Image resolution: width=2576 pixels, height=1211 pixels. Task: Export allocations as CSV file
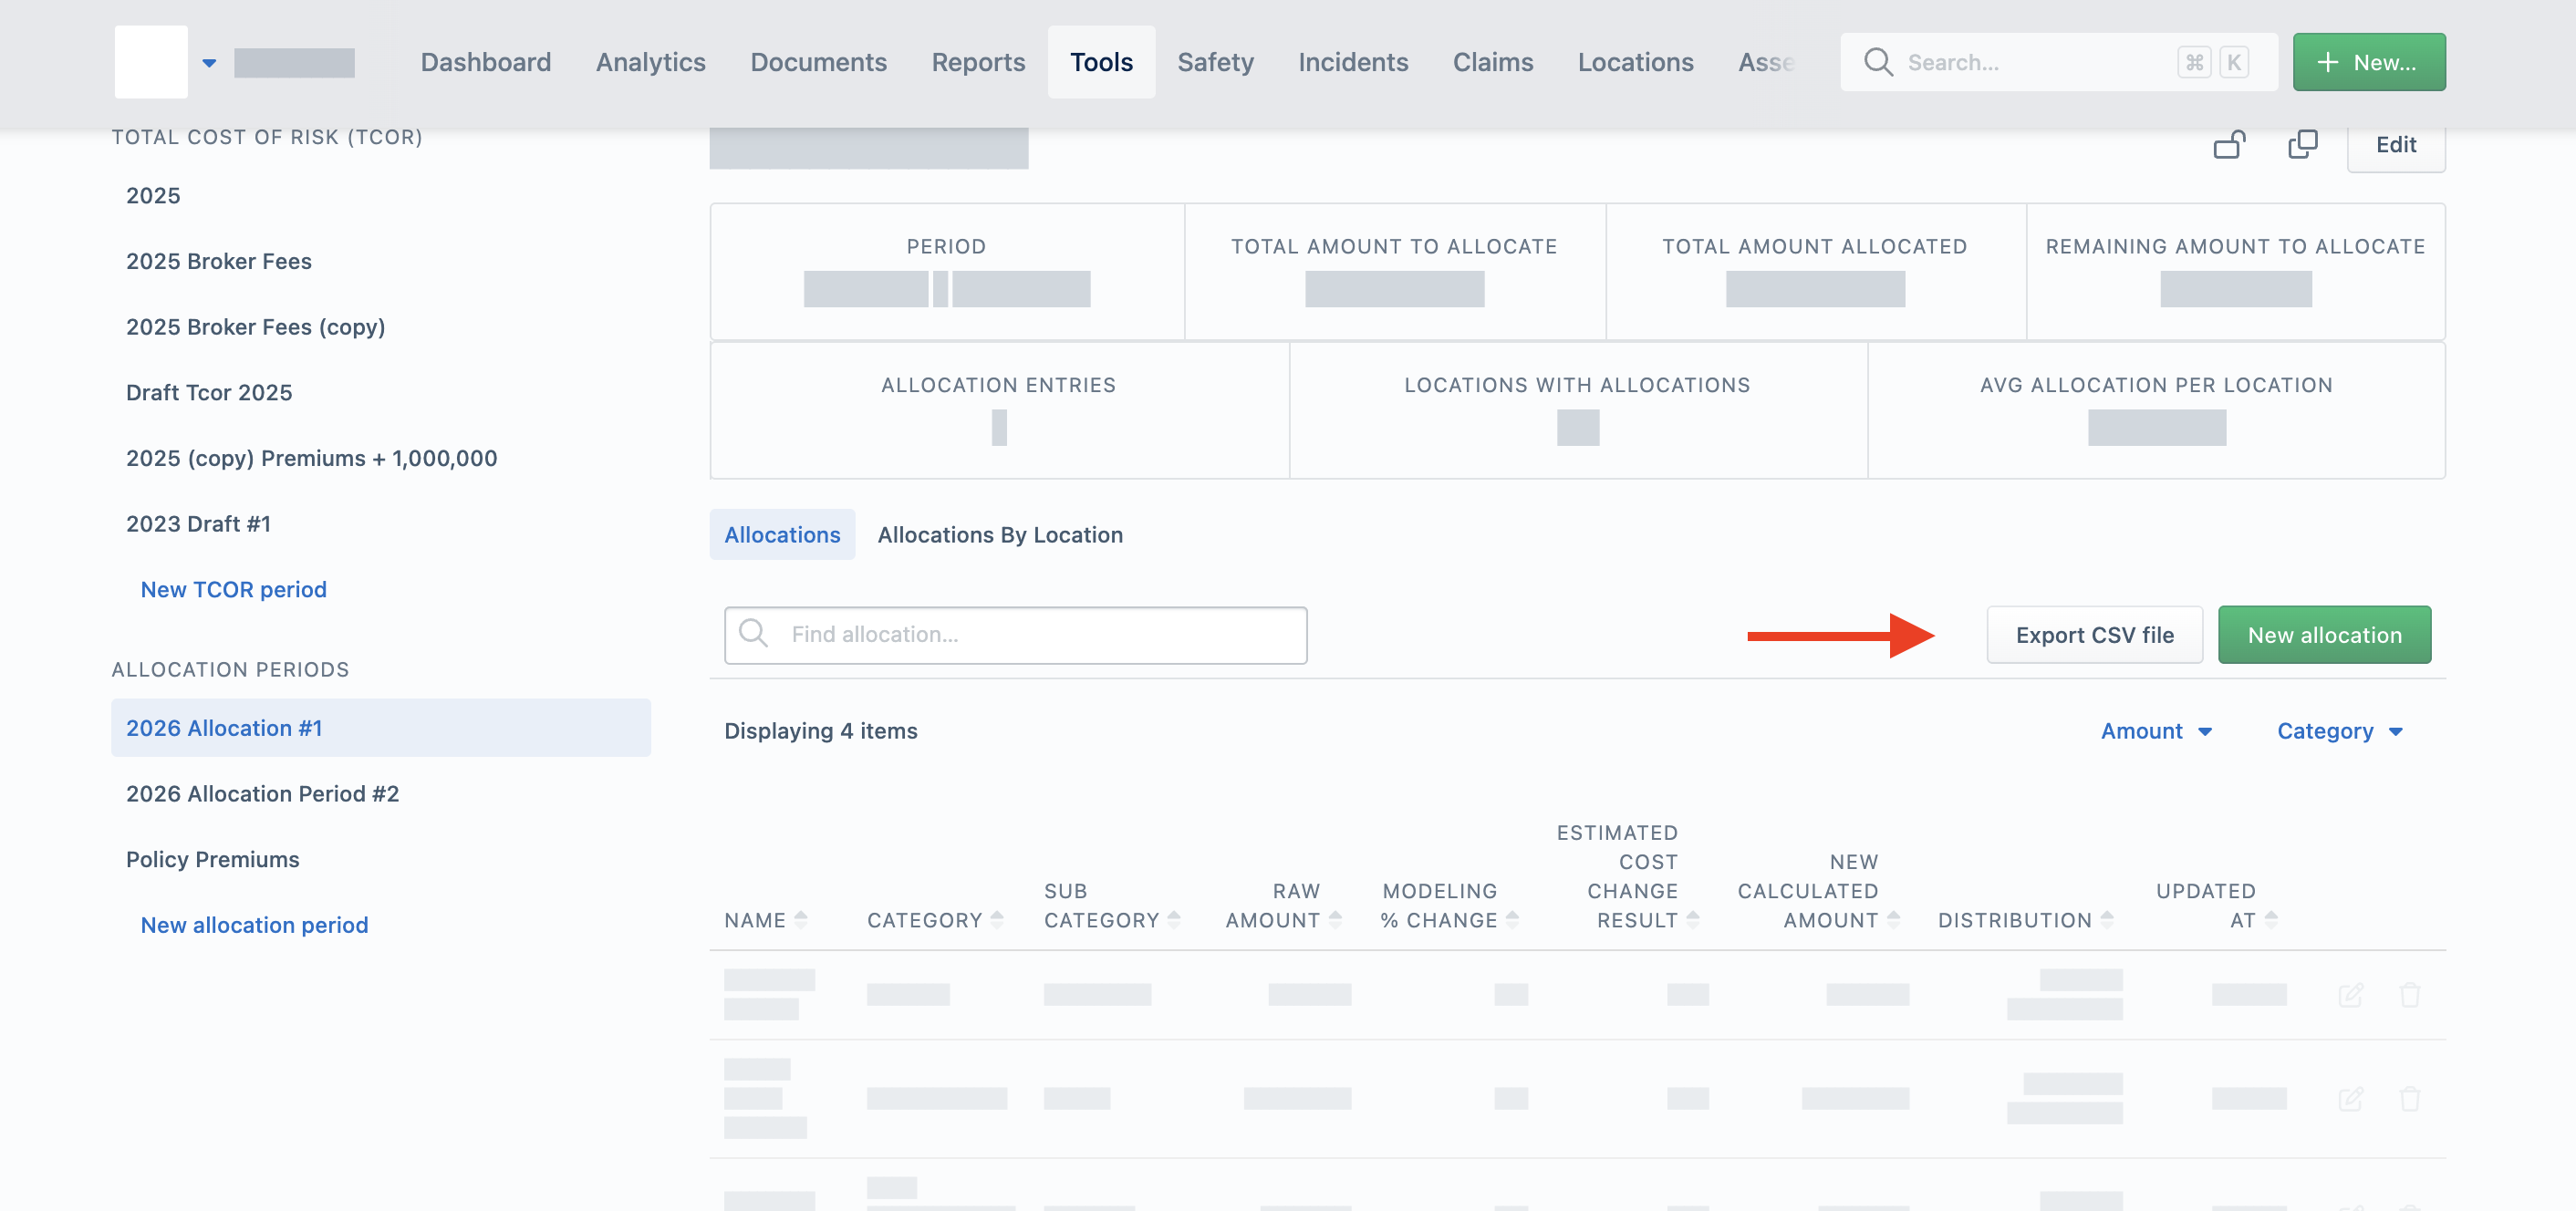(2094, 635)
